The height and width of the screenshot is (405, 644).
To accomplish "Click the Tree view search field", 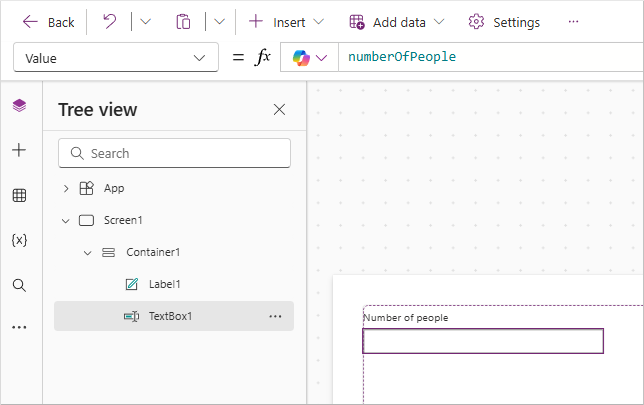I will click(174, 153).
